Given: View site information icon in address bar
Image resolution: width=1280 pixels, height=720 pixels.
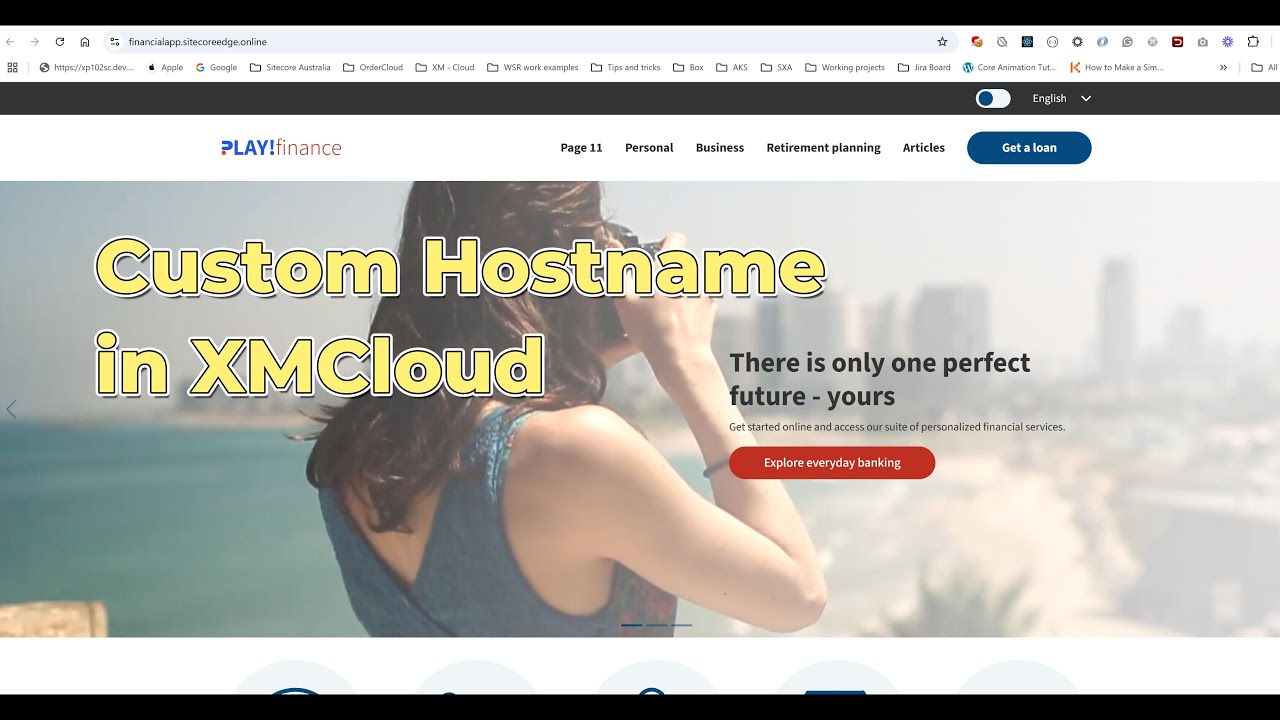Looking at the screenshot, I should pyautogui.click(x=115, y=42).
